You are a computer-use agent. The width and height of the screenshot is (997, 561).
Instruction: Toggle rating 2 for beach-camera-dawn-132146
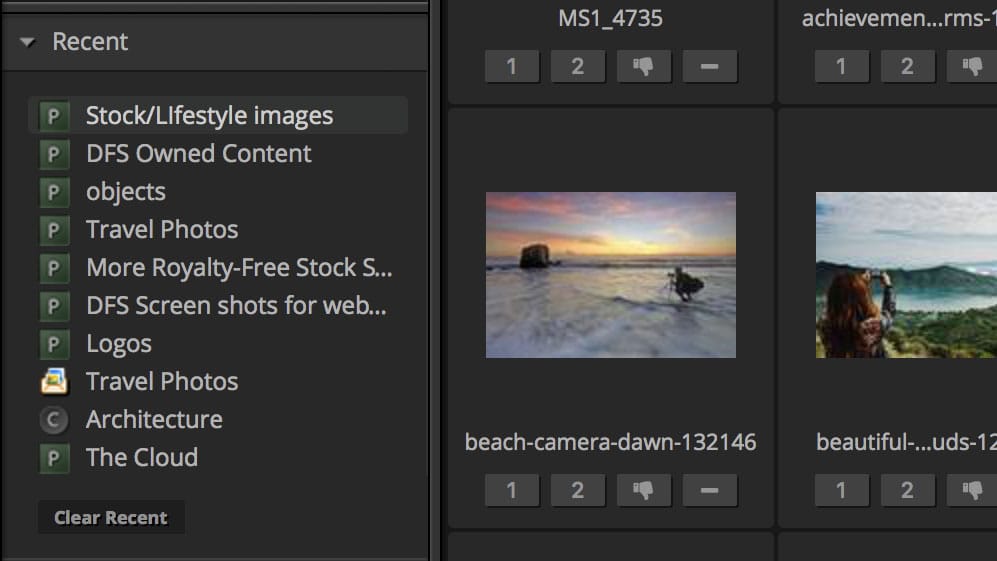pos(578,490)
